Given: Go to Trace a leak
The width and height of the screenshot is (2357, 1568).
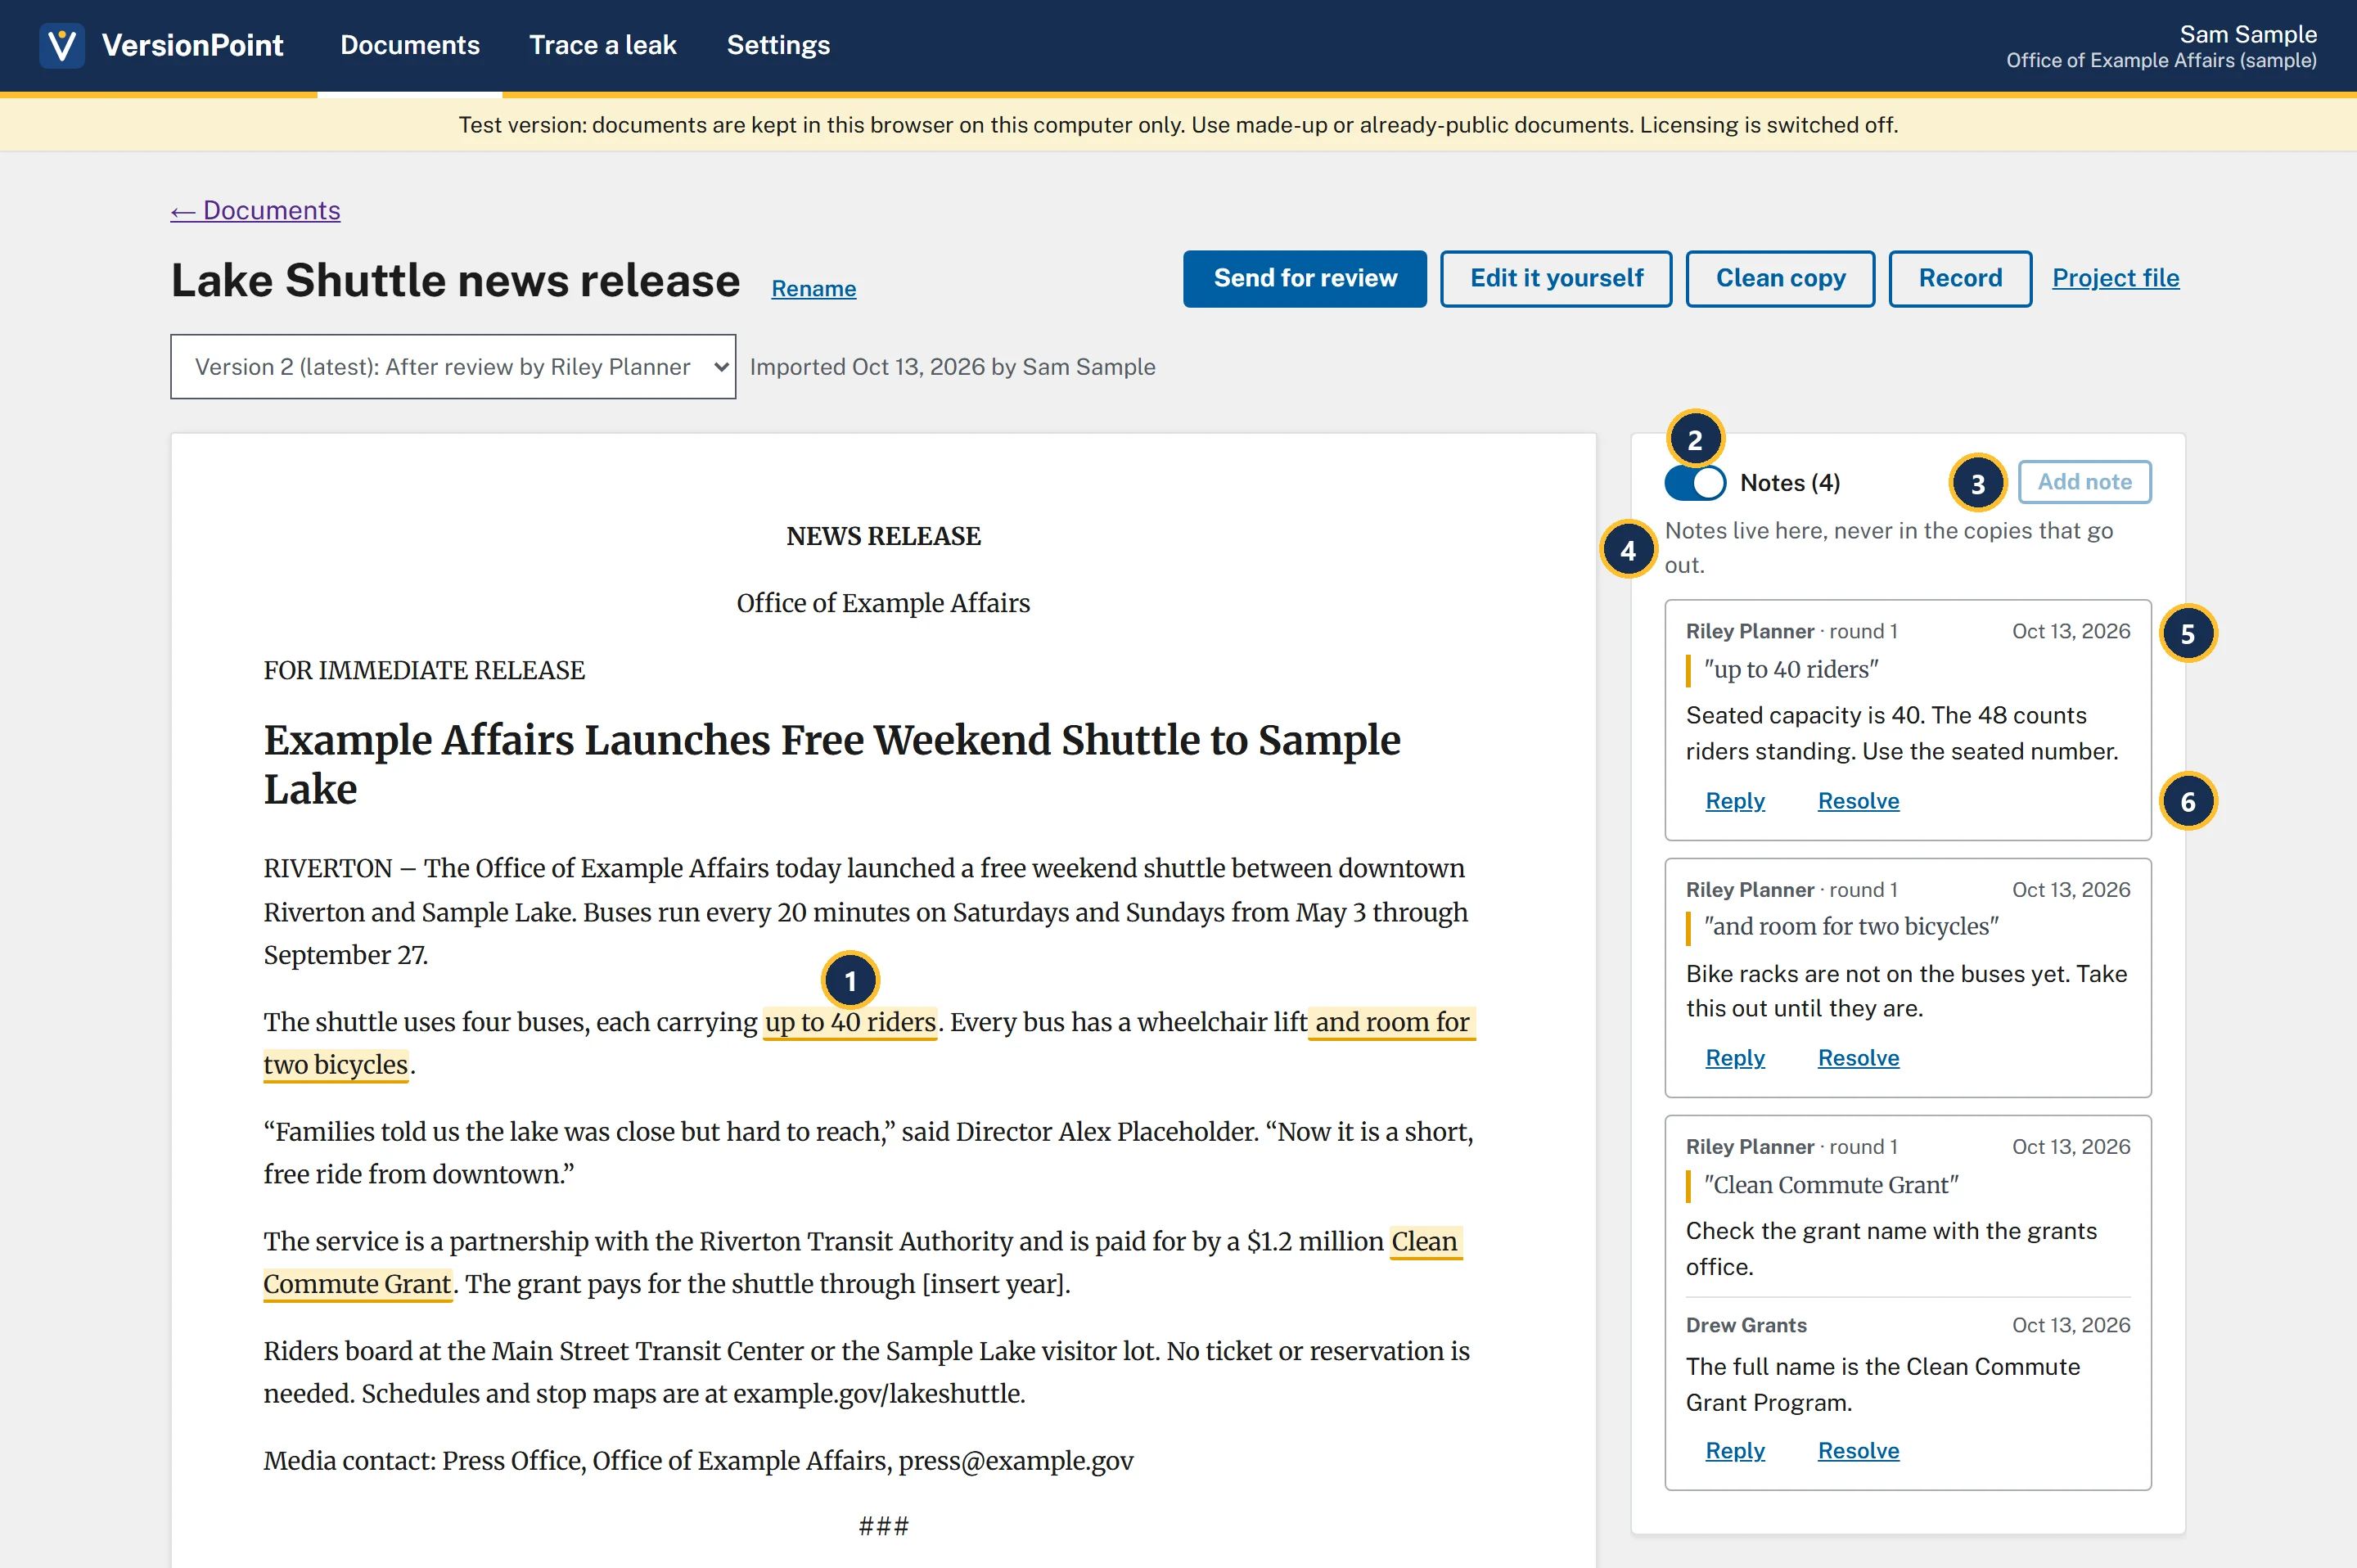Looking at the screenshot, I should click(x=603, y=45).
